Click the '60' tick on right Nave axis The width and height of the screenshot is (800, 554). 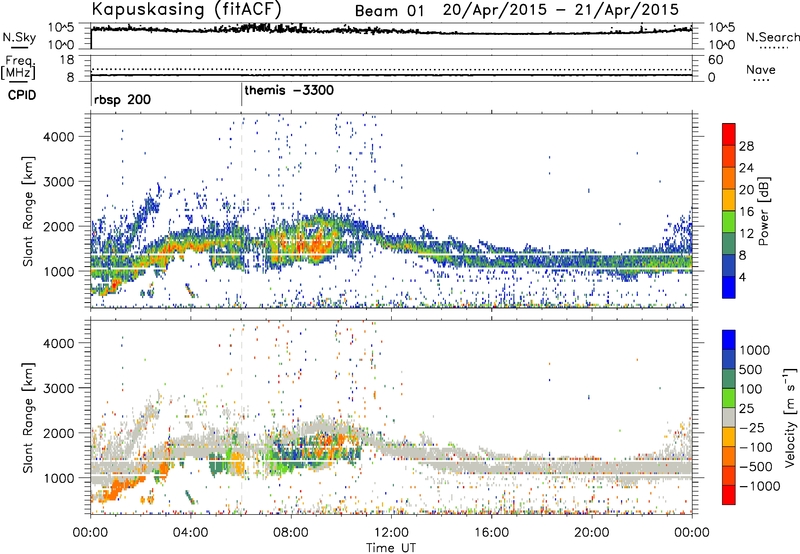(715, 60)
